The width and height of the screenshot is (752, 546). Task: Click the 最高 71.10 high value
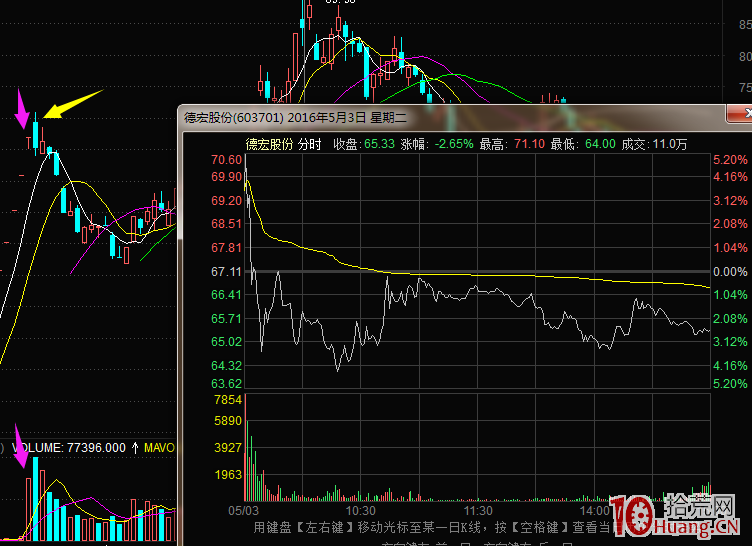coord(529,144)
